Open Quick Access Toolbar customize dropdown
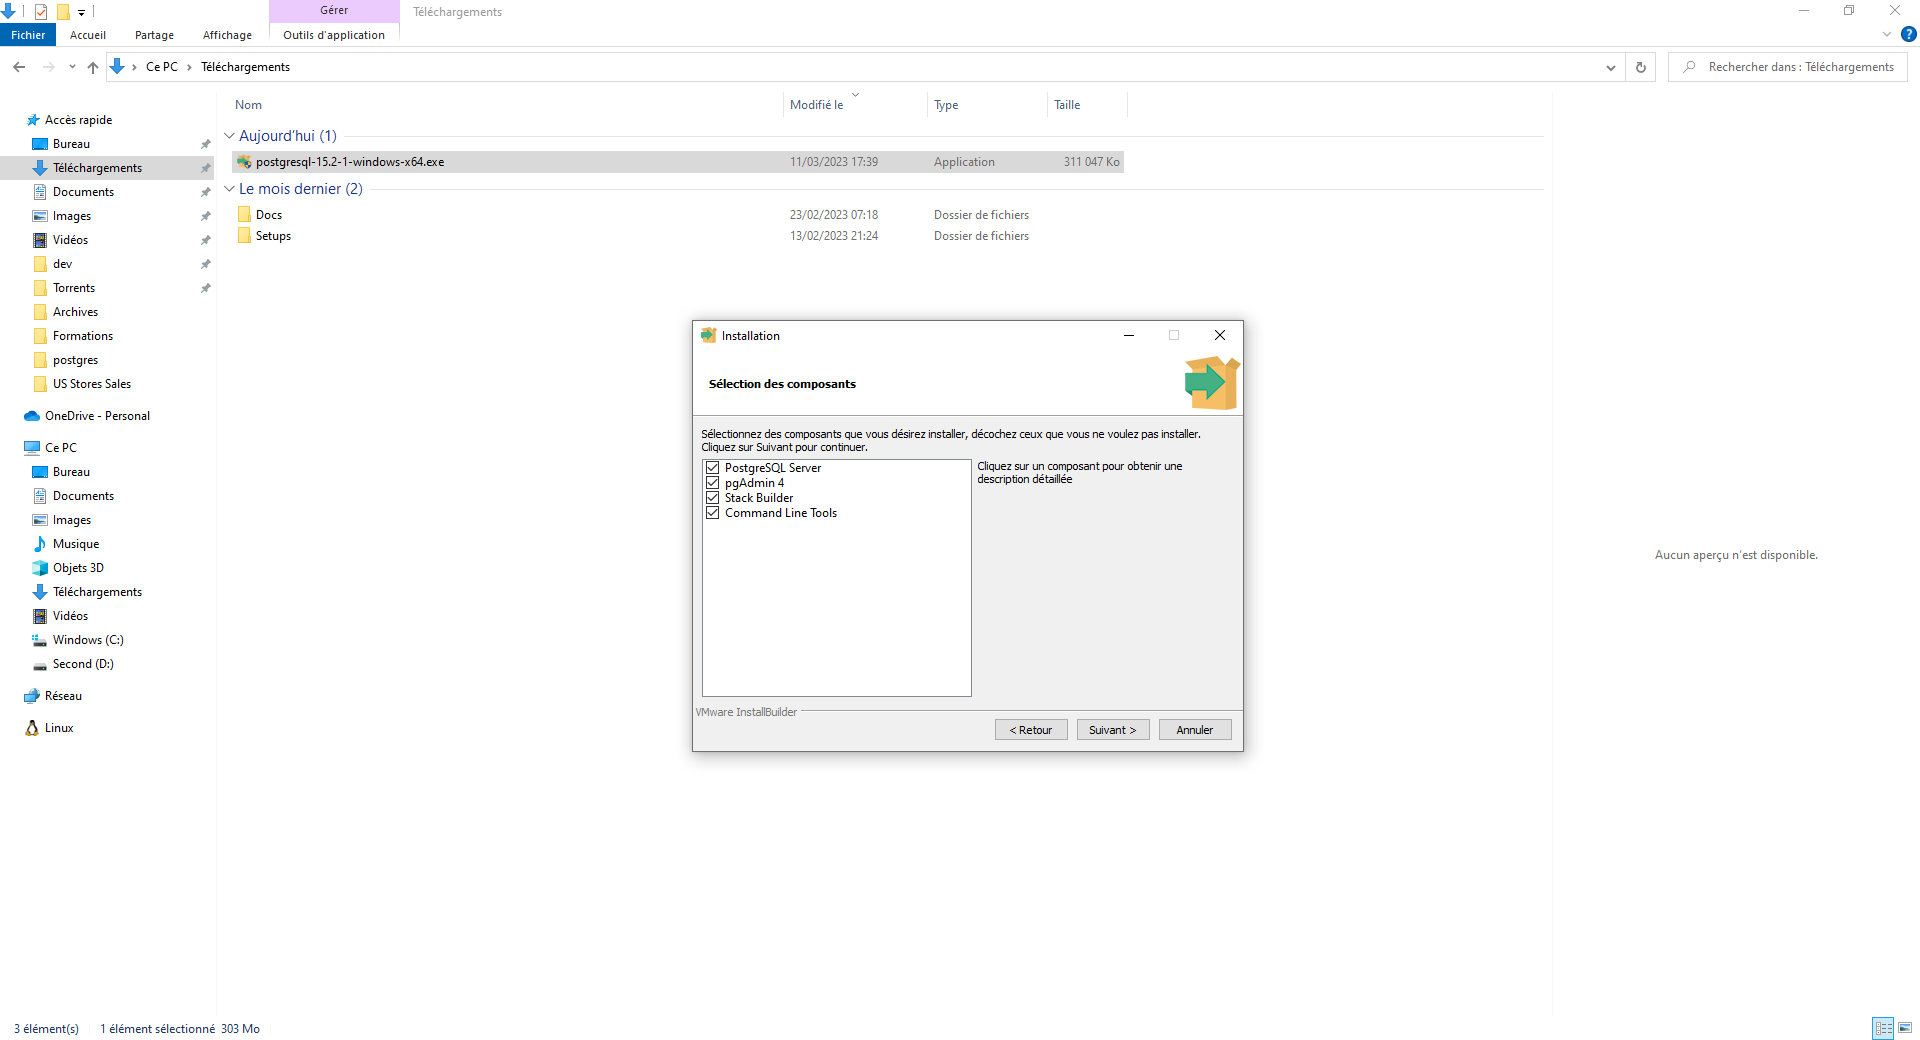Image resolution: width=1920 pixels, height=1040 pixels. pyautogui.click(x=81, y=12)
